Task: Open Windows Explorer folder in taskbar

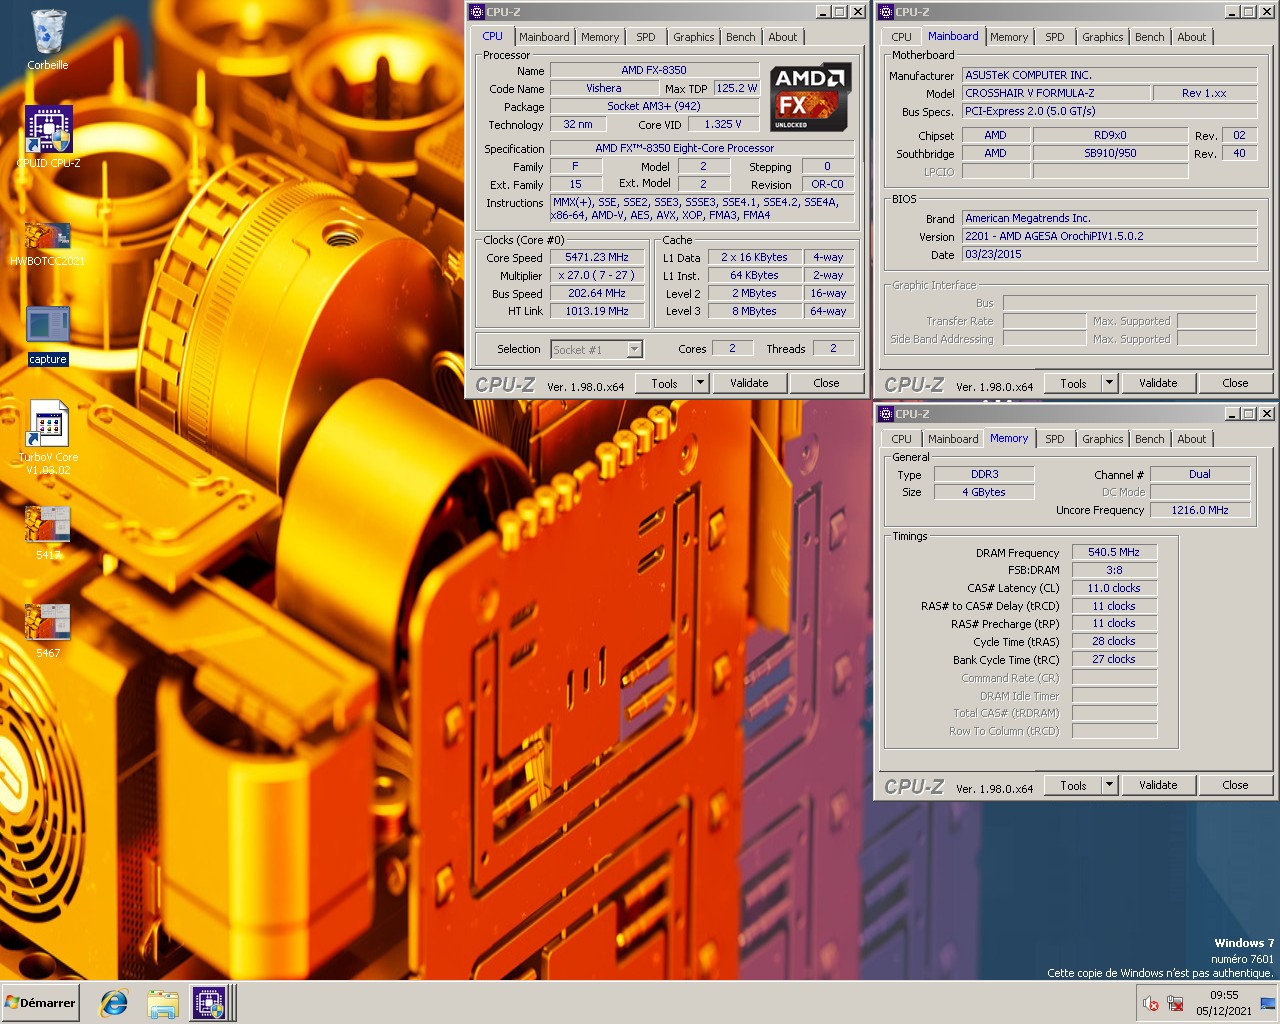Action: point(162,1003)
